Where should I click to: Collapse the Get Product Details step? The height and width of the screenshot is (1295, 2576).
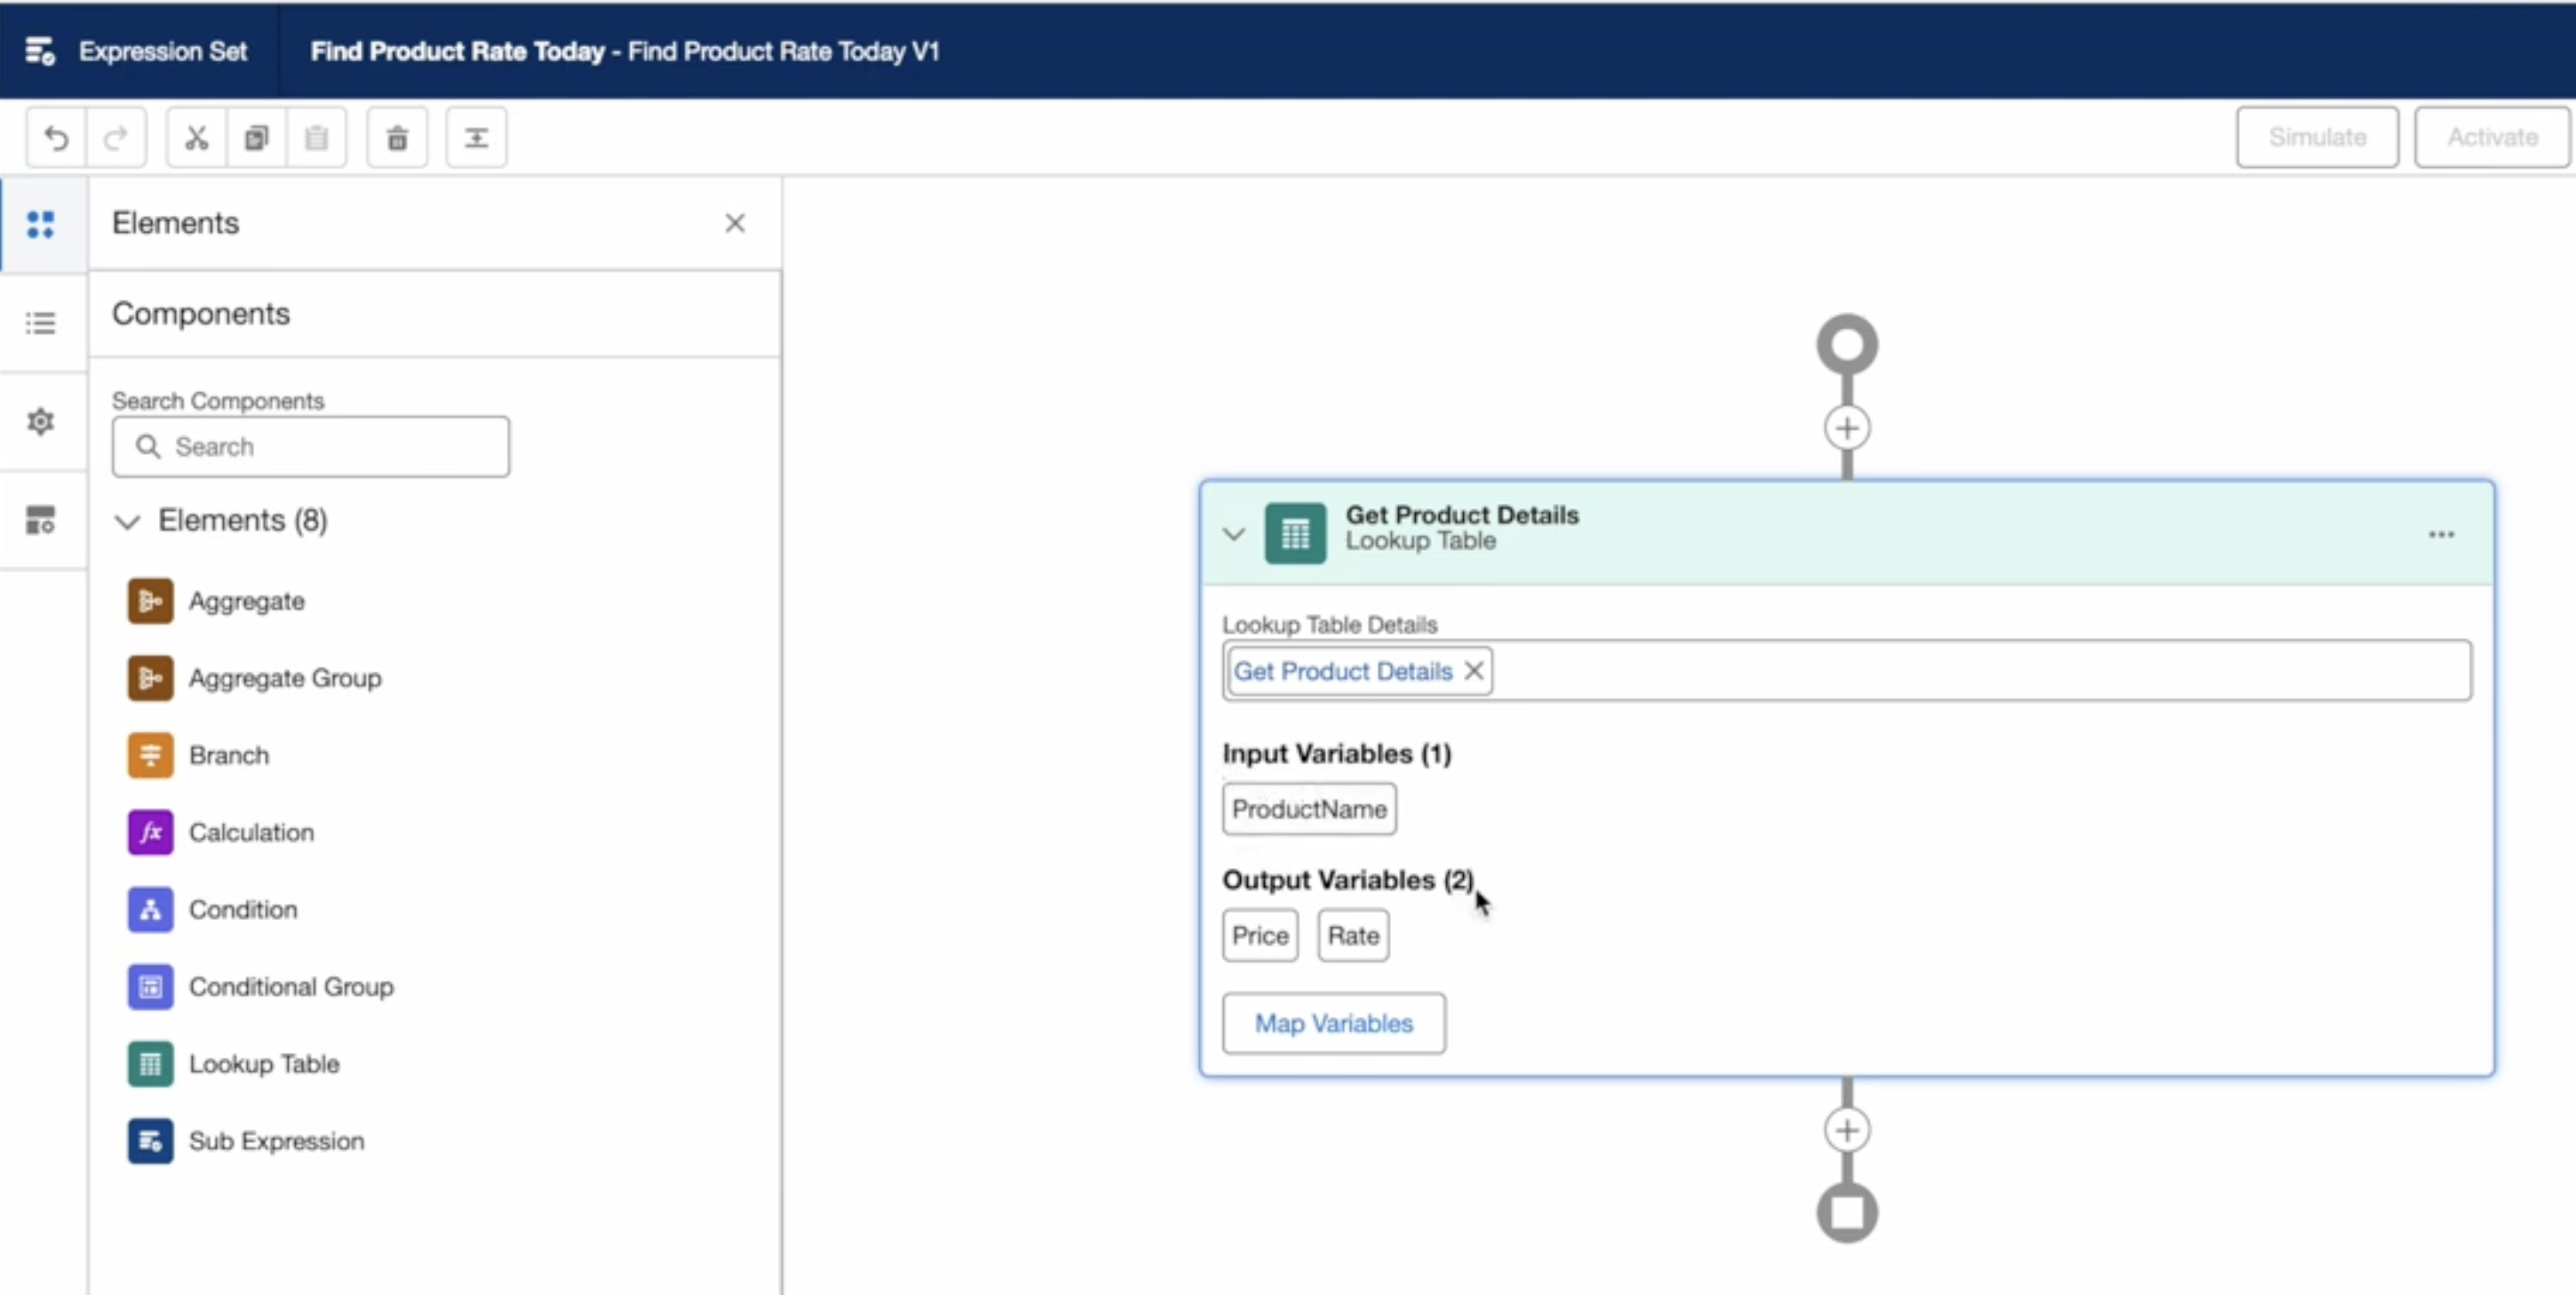pyautogui.click(x=1232, y=533)
